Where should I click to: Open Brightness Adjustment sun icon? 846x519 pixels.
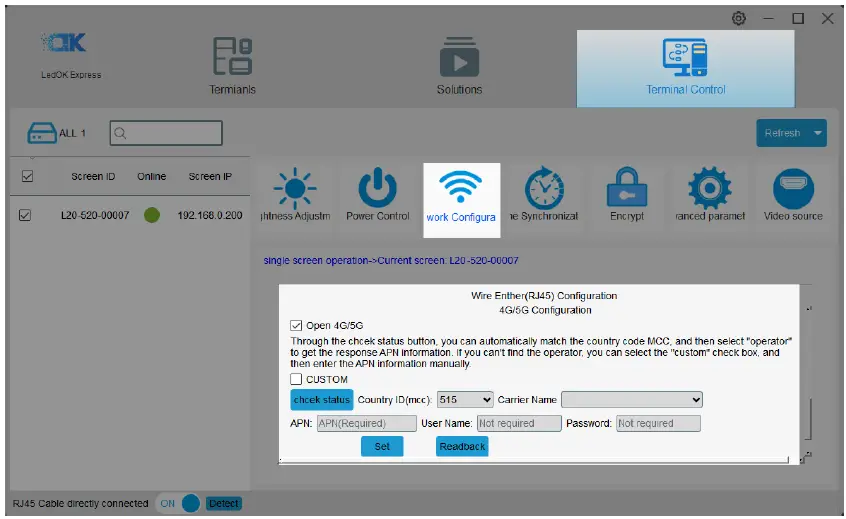click(295, 188)
